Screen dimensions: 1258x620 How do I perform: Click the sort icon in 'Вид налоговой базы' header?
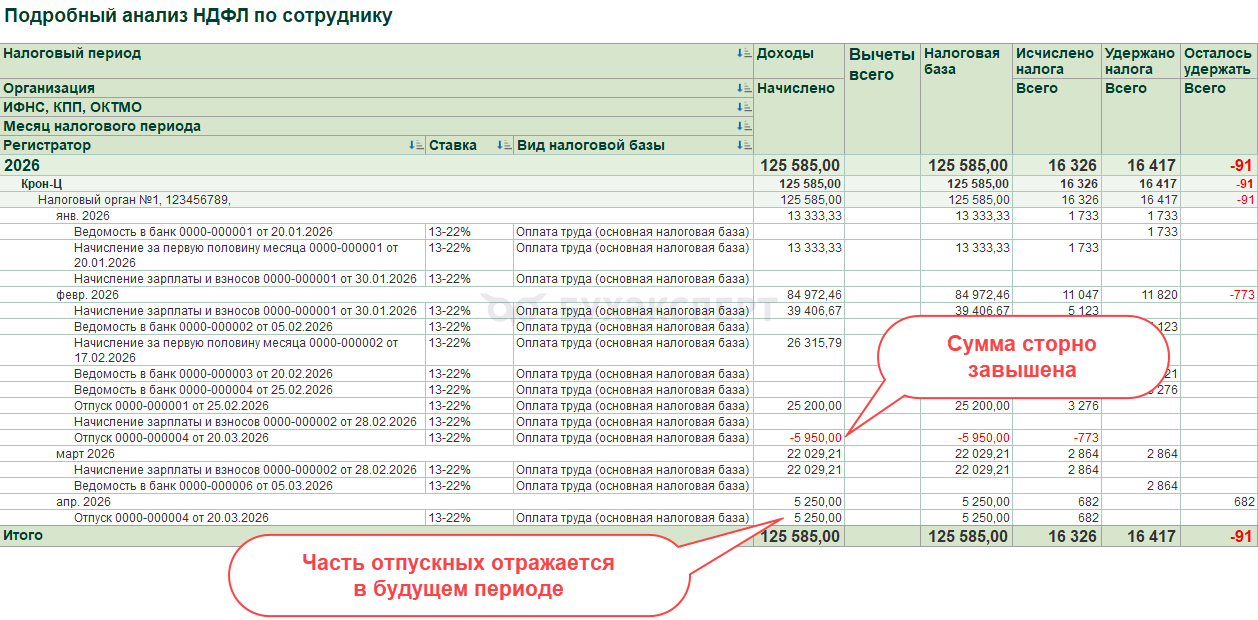click(x=744, y=145)
